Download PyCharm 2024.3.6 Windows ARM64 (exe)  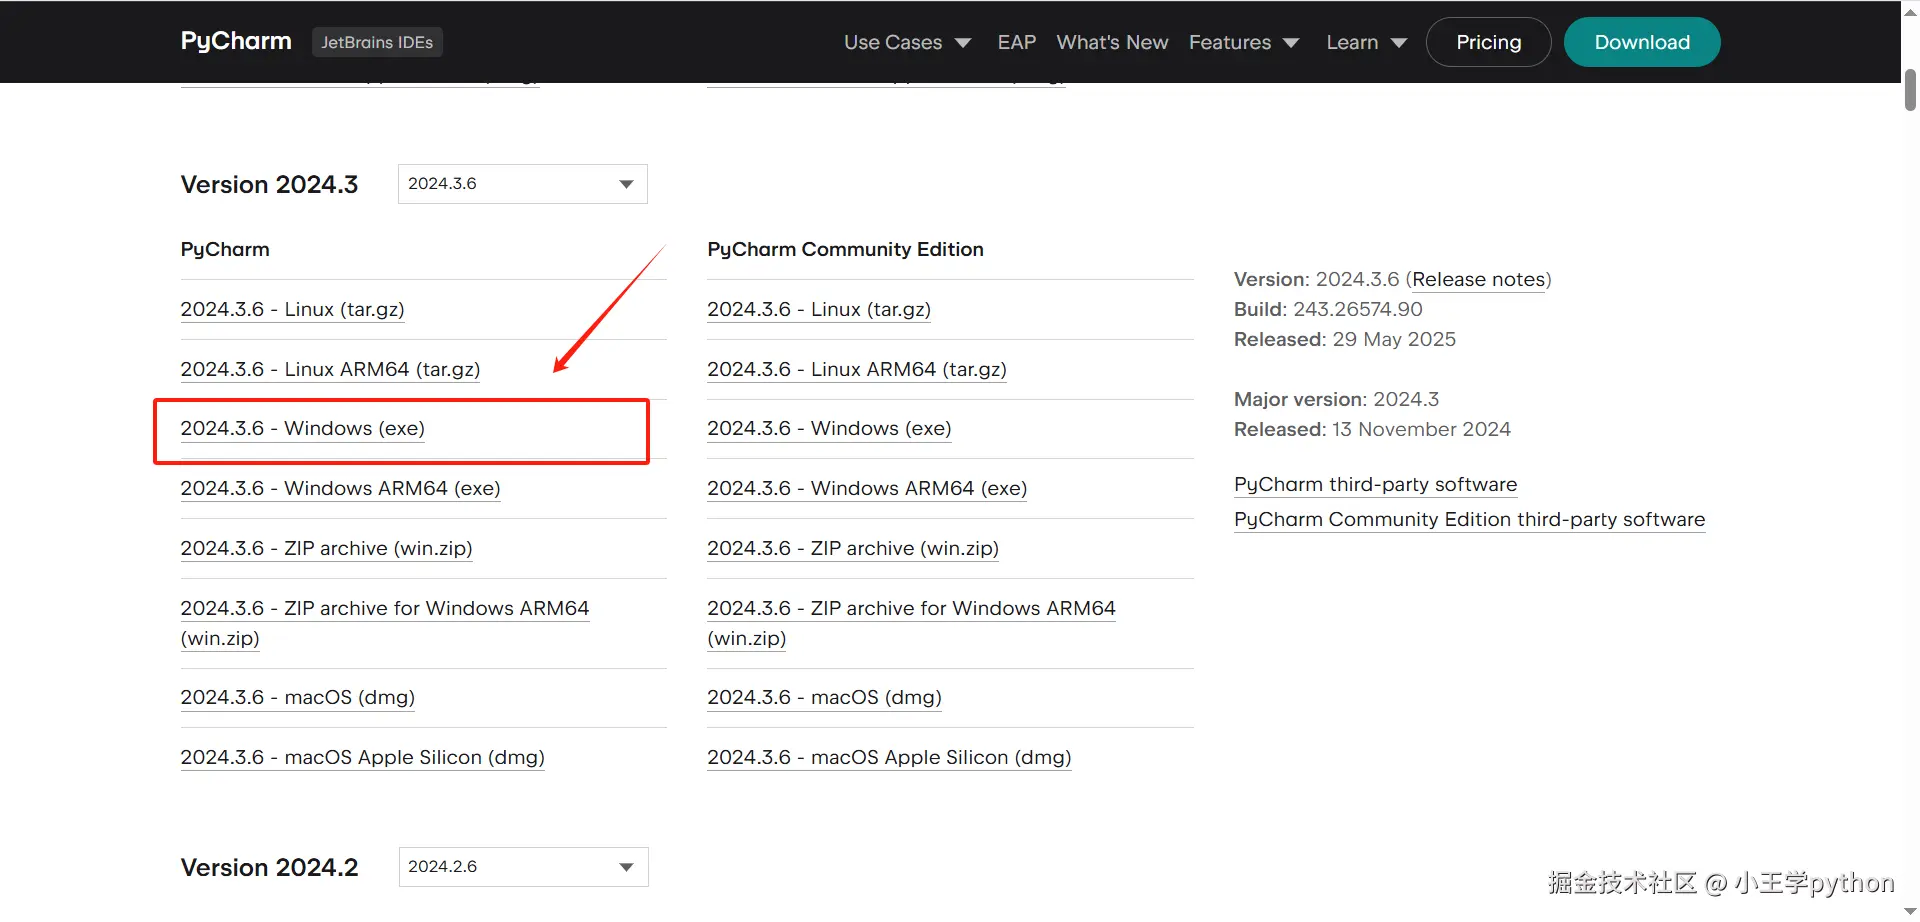click(340, 488)
